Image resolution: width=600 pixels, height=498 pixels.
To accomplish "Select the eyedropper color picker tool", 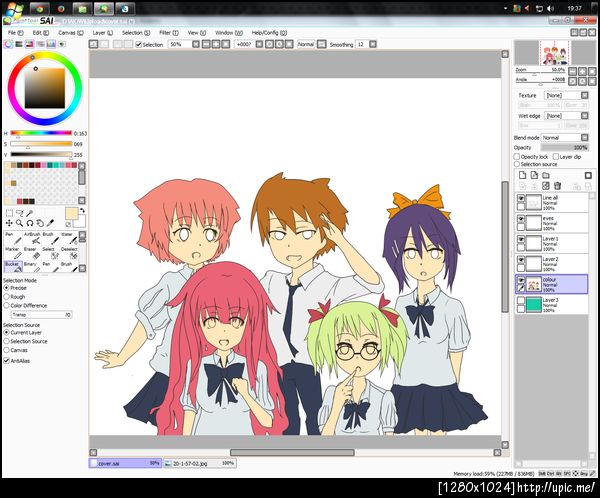I will point(50,223).
